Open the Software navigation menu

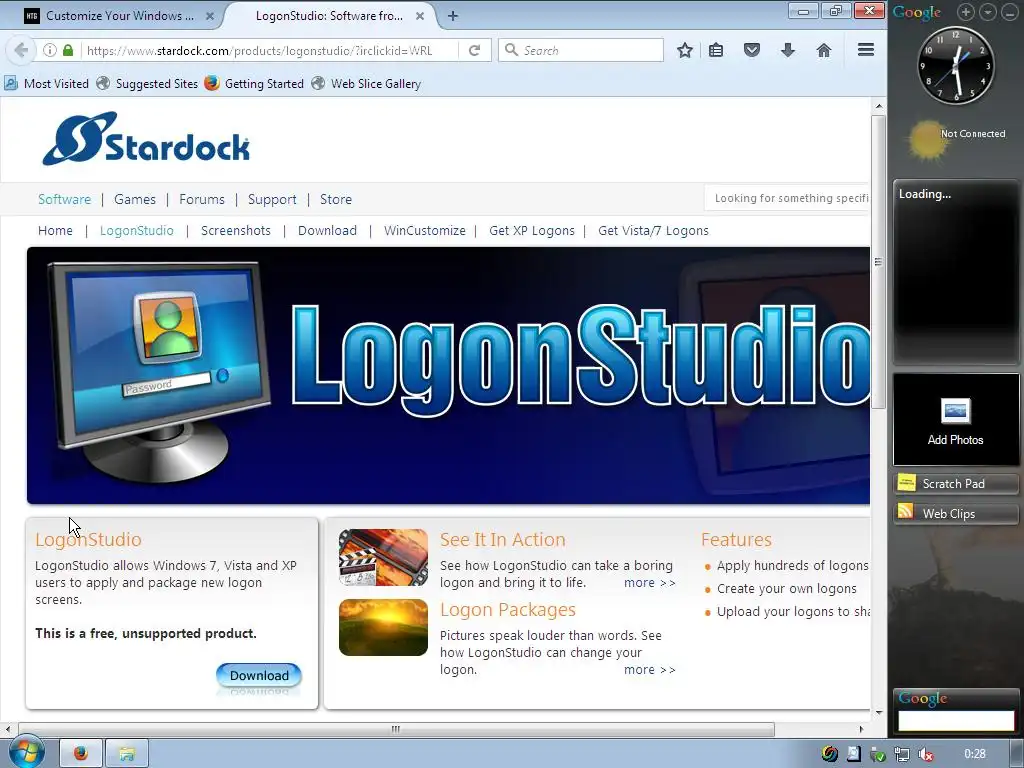[x=64, y=199]
